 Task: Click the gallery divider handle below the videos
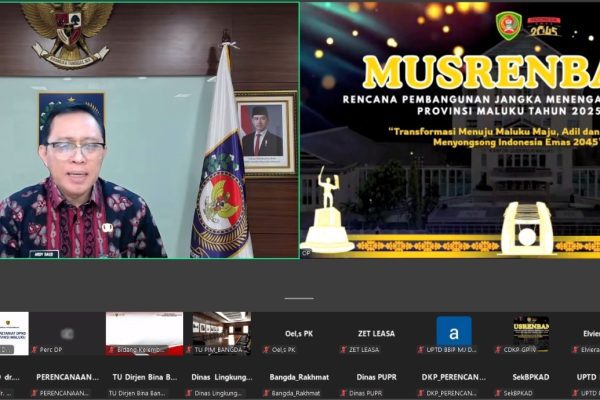point(299,298)
